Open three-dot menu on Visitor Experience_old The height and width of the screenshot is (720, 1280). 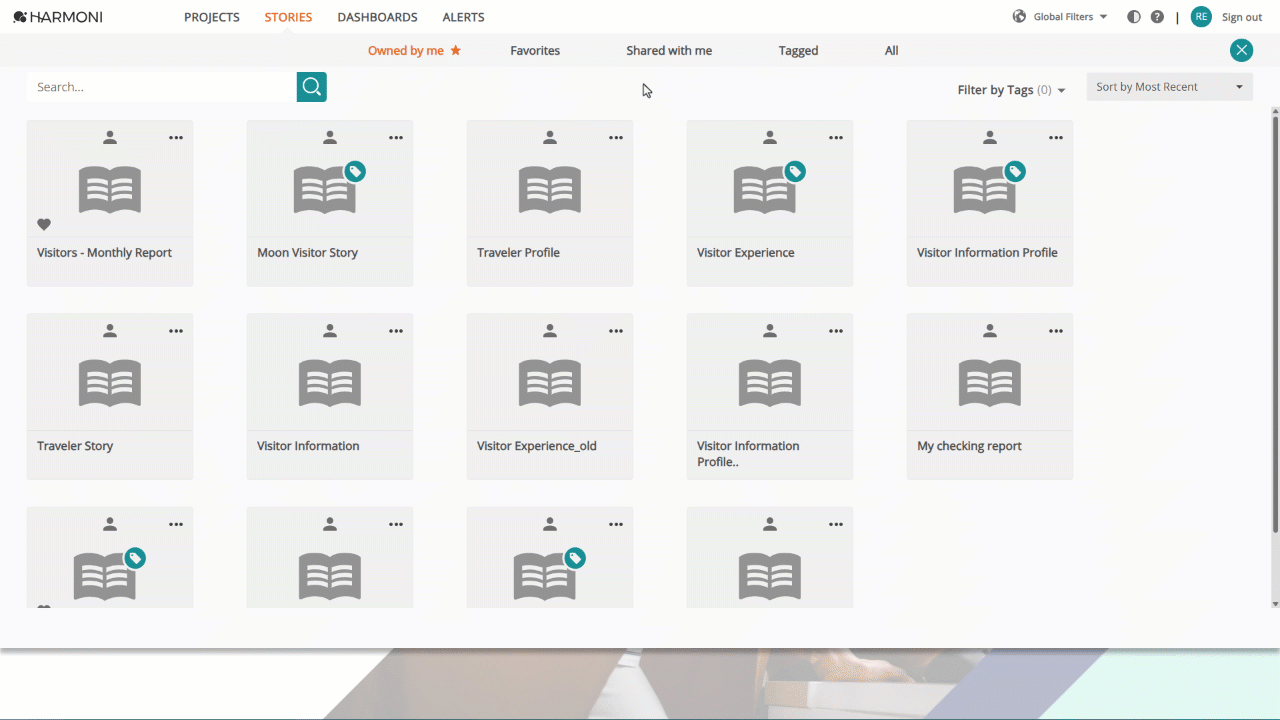point(616,331)
